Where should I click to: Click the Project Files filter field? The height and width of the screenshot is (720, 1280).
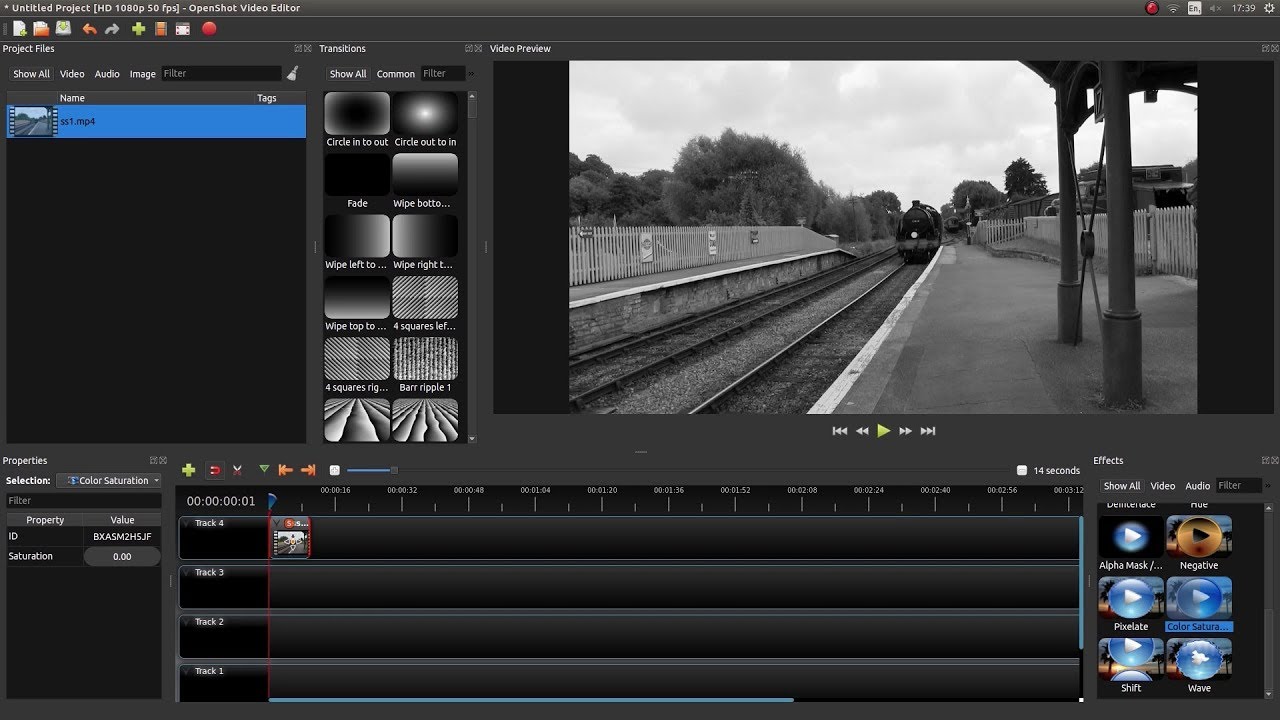point(221,73)
